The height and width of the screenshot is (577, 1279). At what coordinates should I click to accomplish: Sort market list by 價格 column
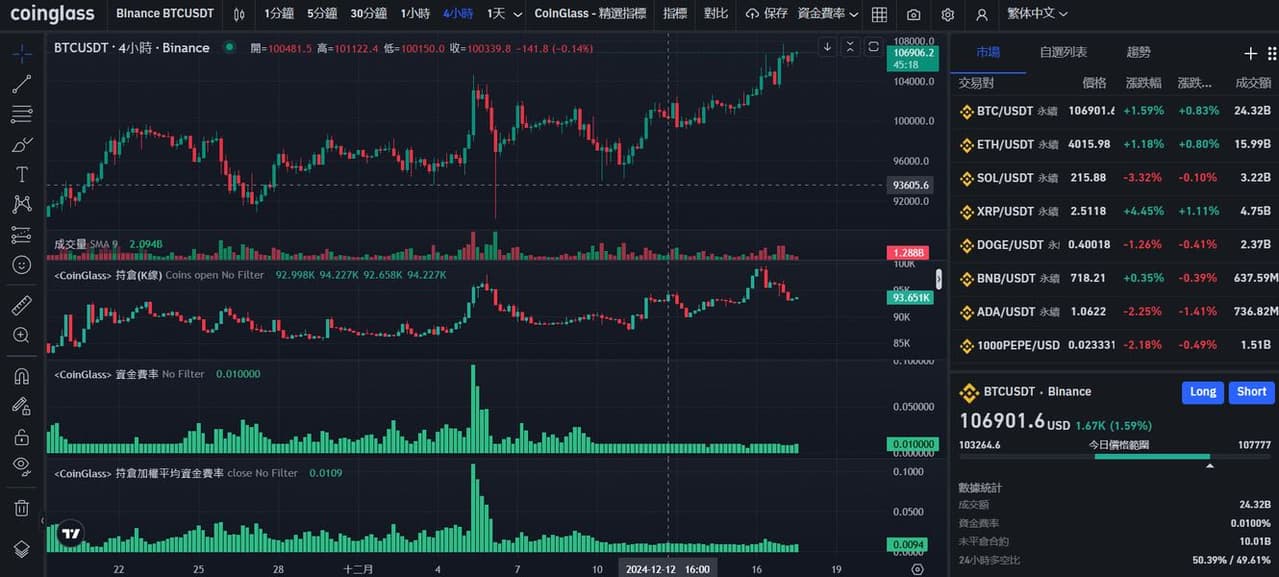coord(1094,83)
